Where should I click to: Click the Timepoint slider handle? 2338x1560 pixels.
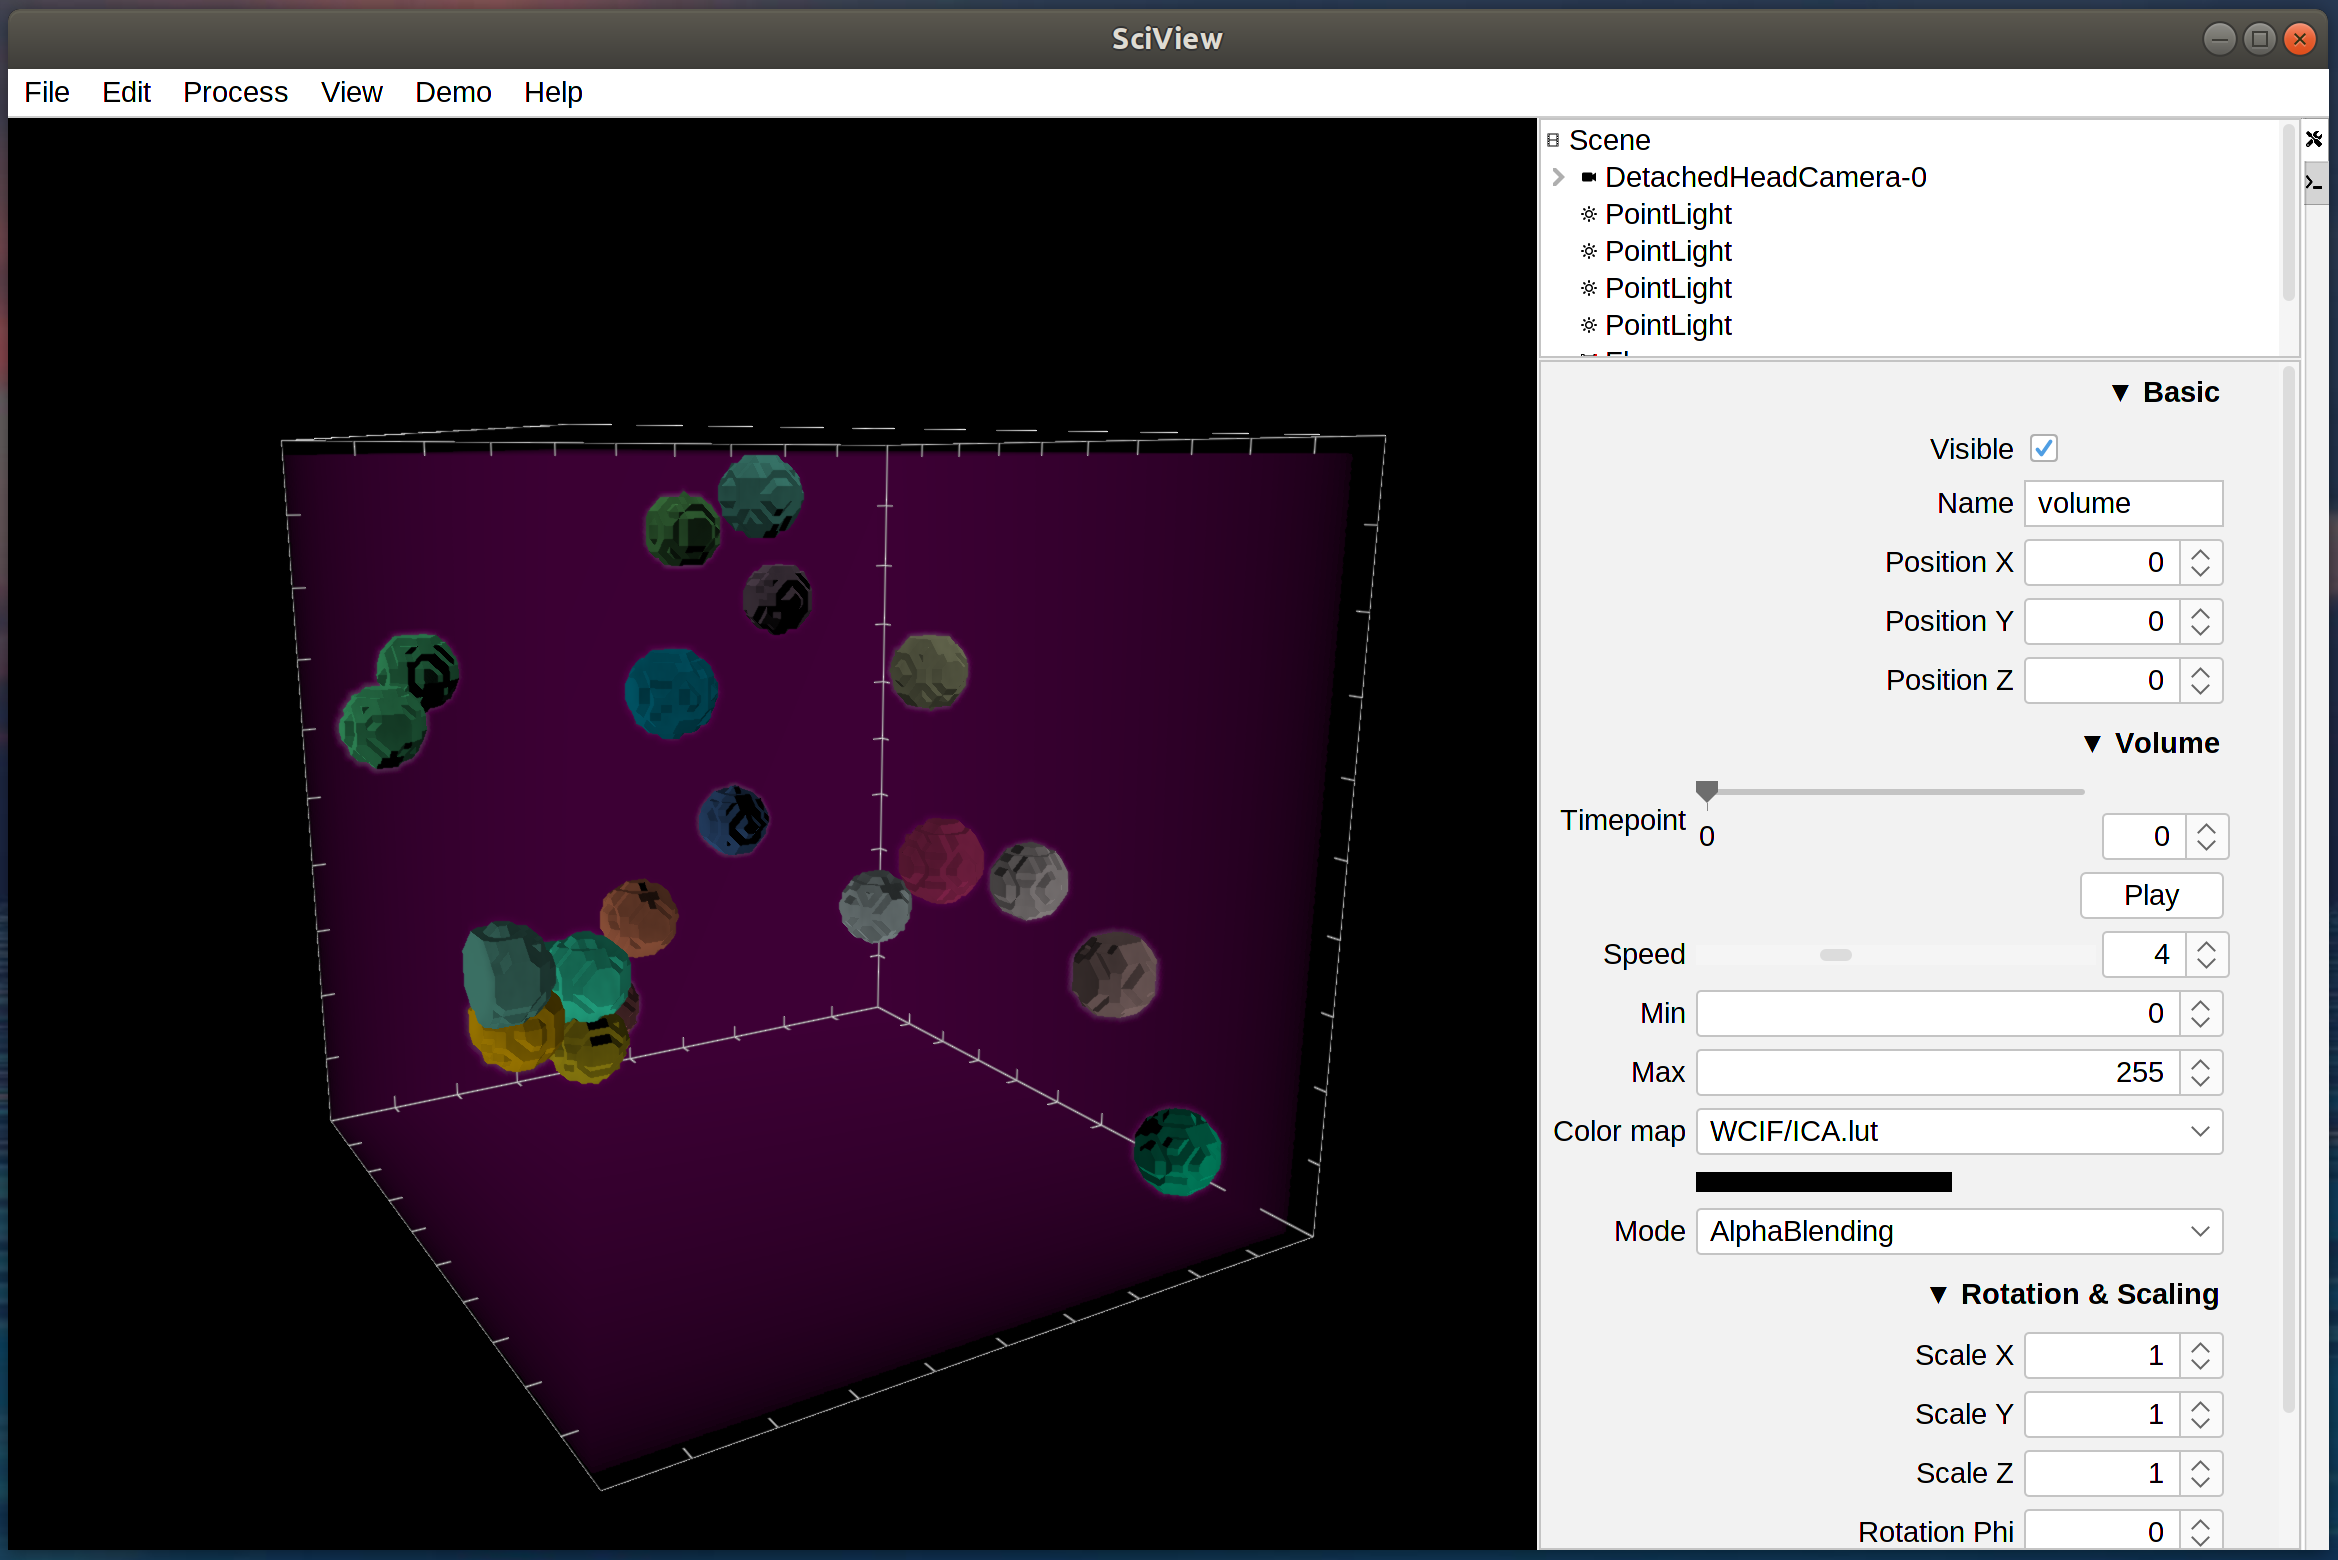[1707, 791]
